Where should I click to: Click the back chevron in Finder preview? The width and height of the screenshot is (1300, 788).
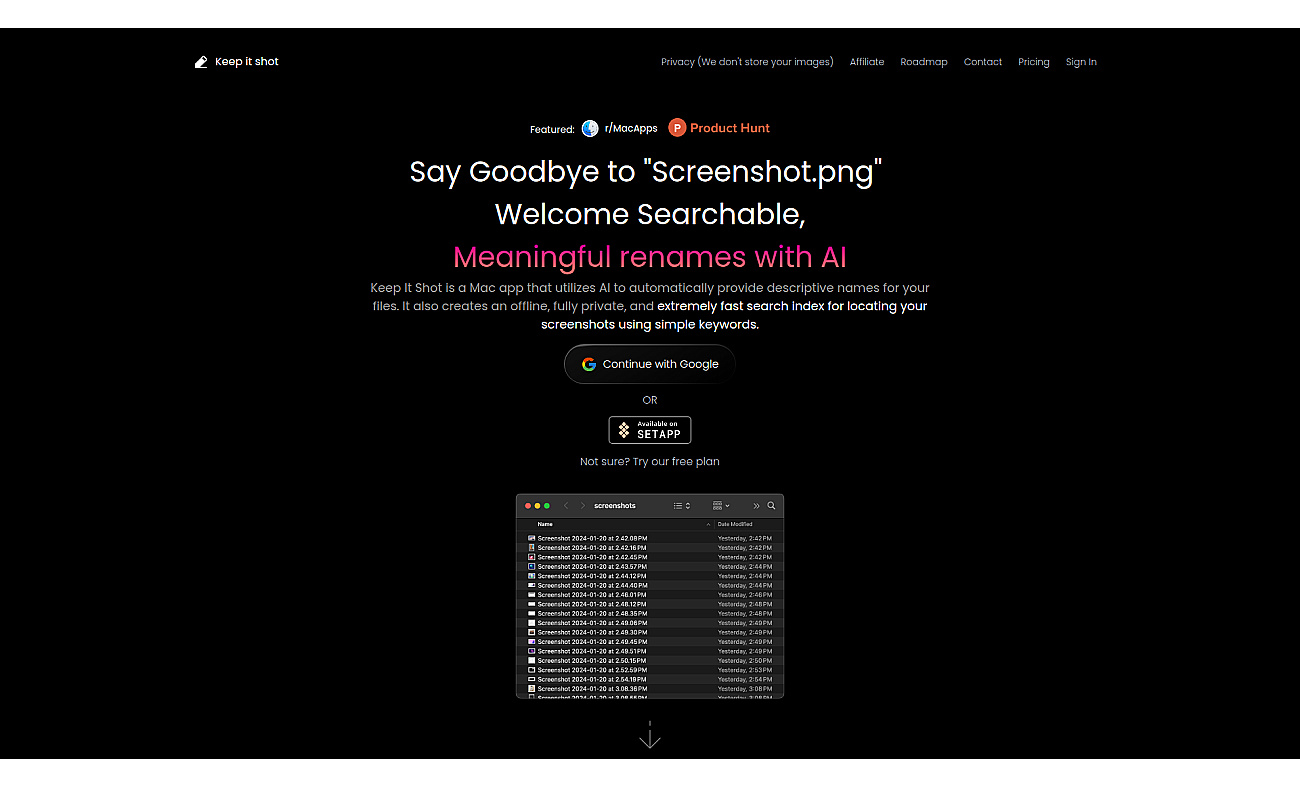pos(566,506)
